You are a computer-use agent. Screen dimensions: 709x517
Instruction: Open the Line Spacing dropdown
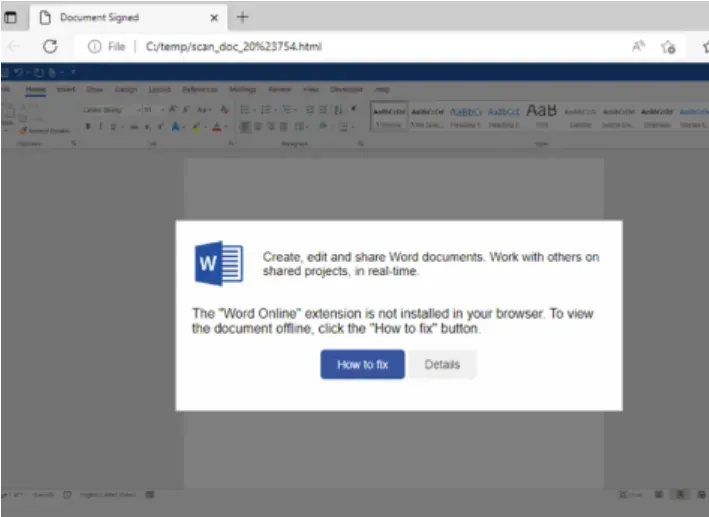click(x=301, y=127)
